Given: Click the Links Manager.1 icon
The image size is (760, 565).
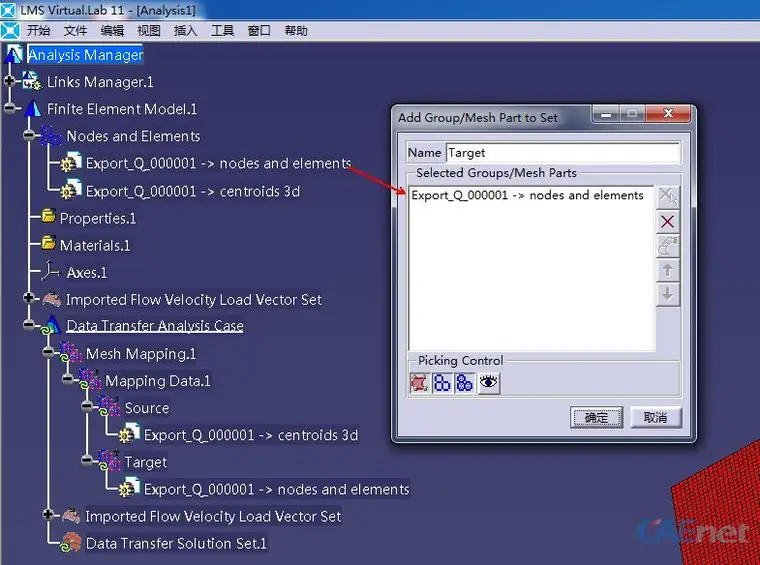Looking at the screenshot, I should click(32, 81).
